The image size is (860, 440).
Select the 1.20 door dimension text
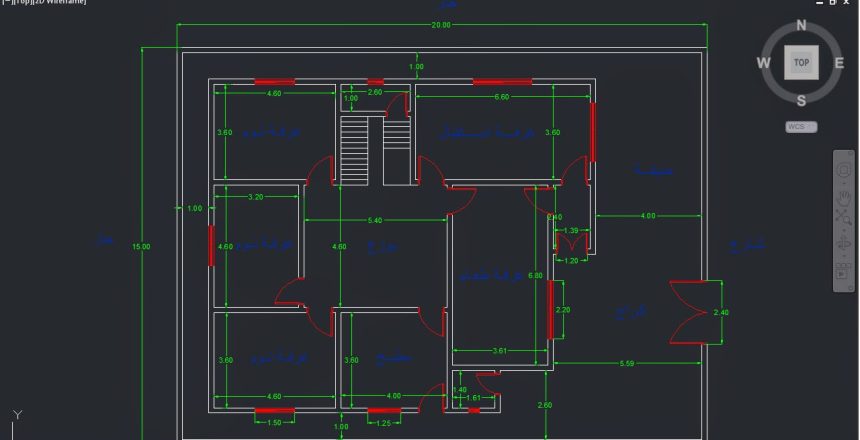[x=572, y=261]
